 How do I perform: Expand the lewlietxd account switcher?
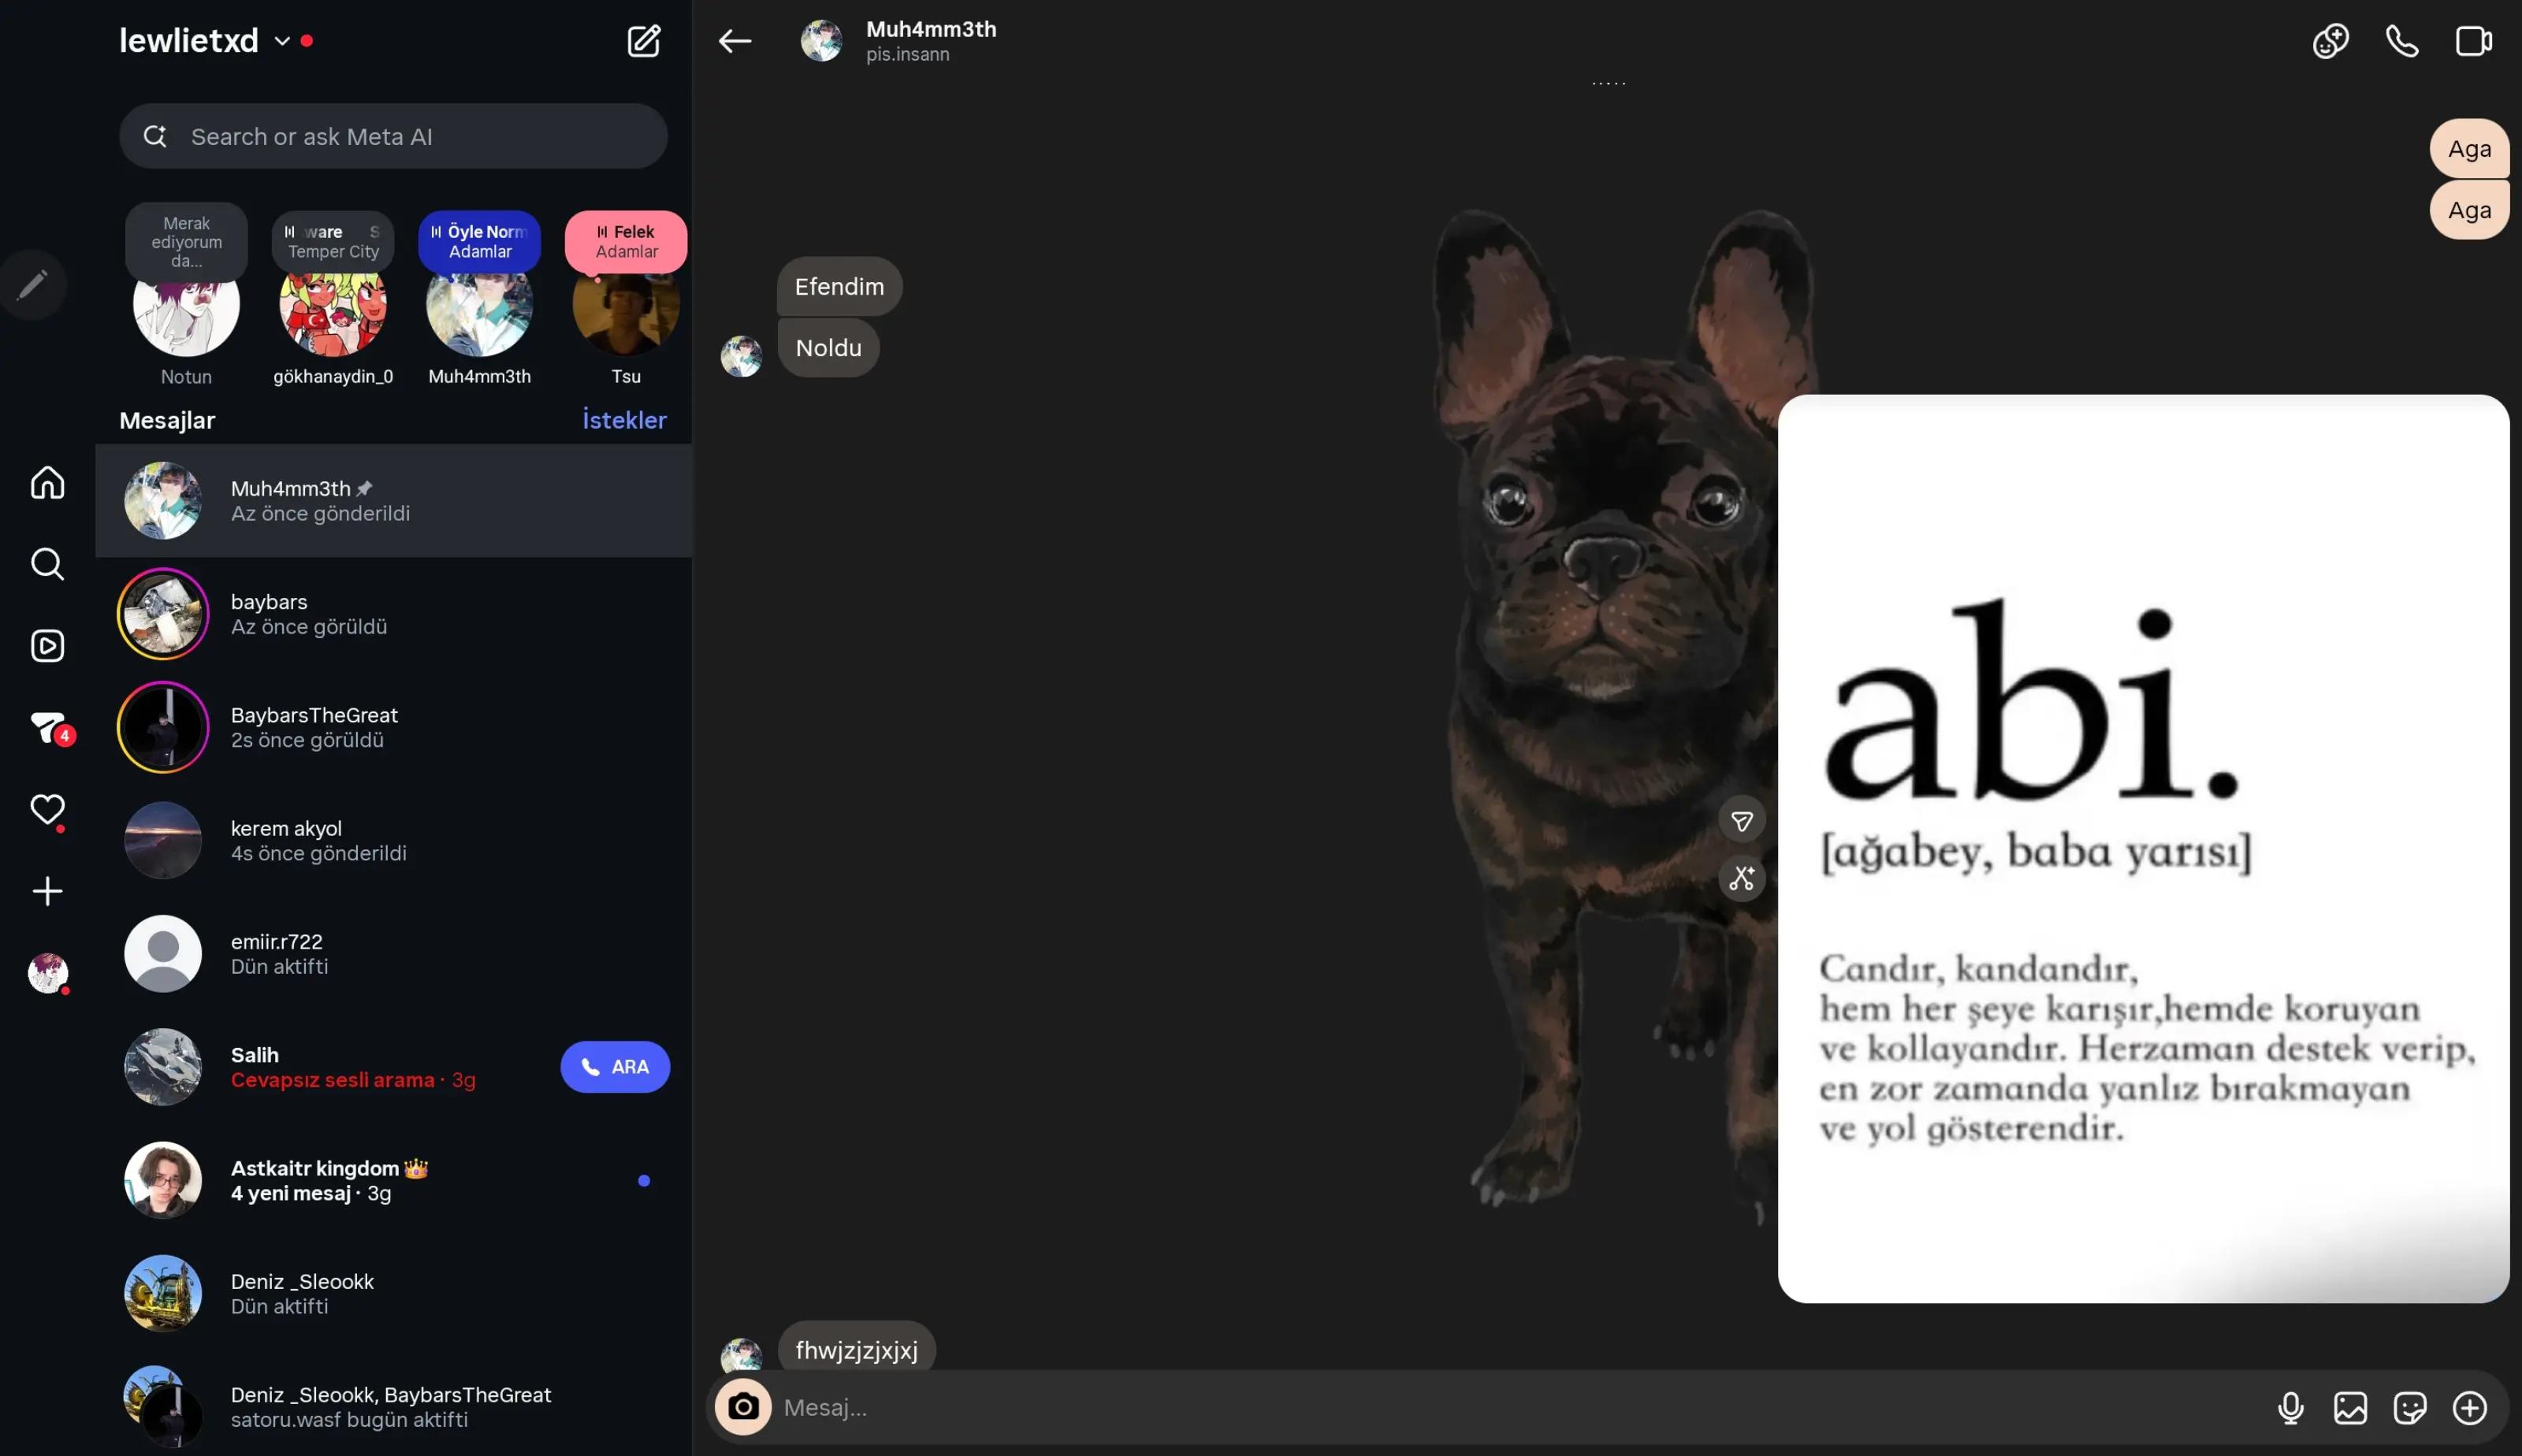click(217, 41)
